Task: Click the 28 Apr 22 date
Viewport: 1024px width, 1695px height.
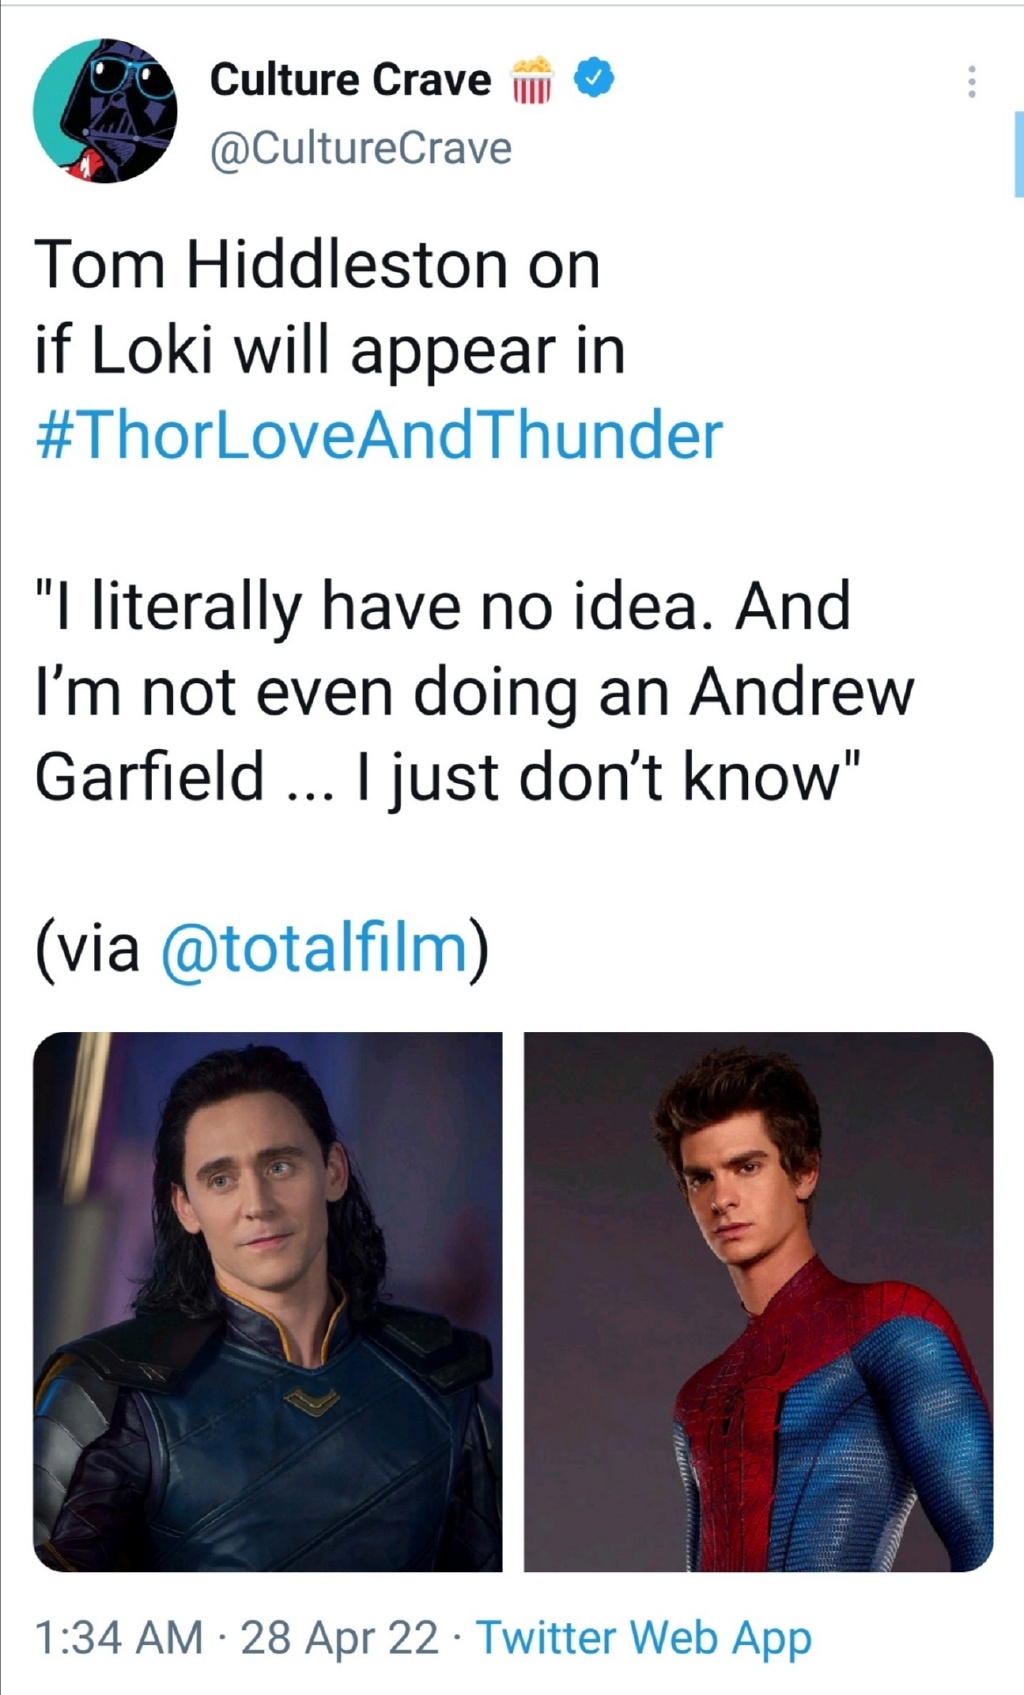Action: 339,1638
